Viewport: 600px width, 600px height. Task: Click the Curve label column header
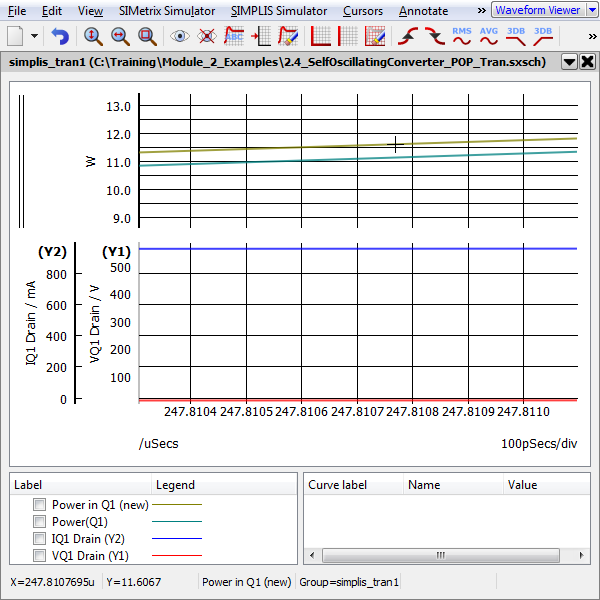[x=337, y=485]
